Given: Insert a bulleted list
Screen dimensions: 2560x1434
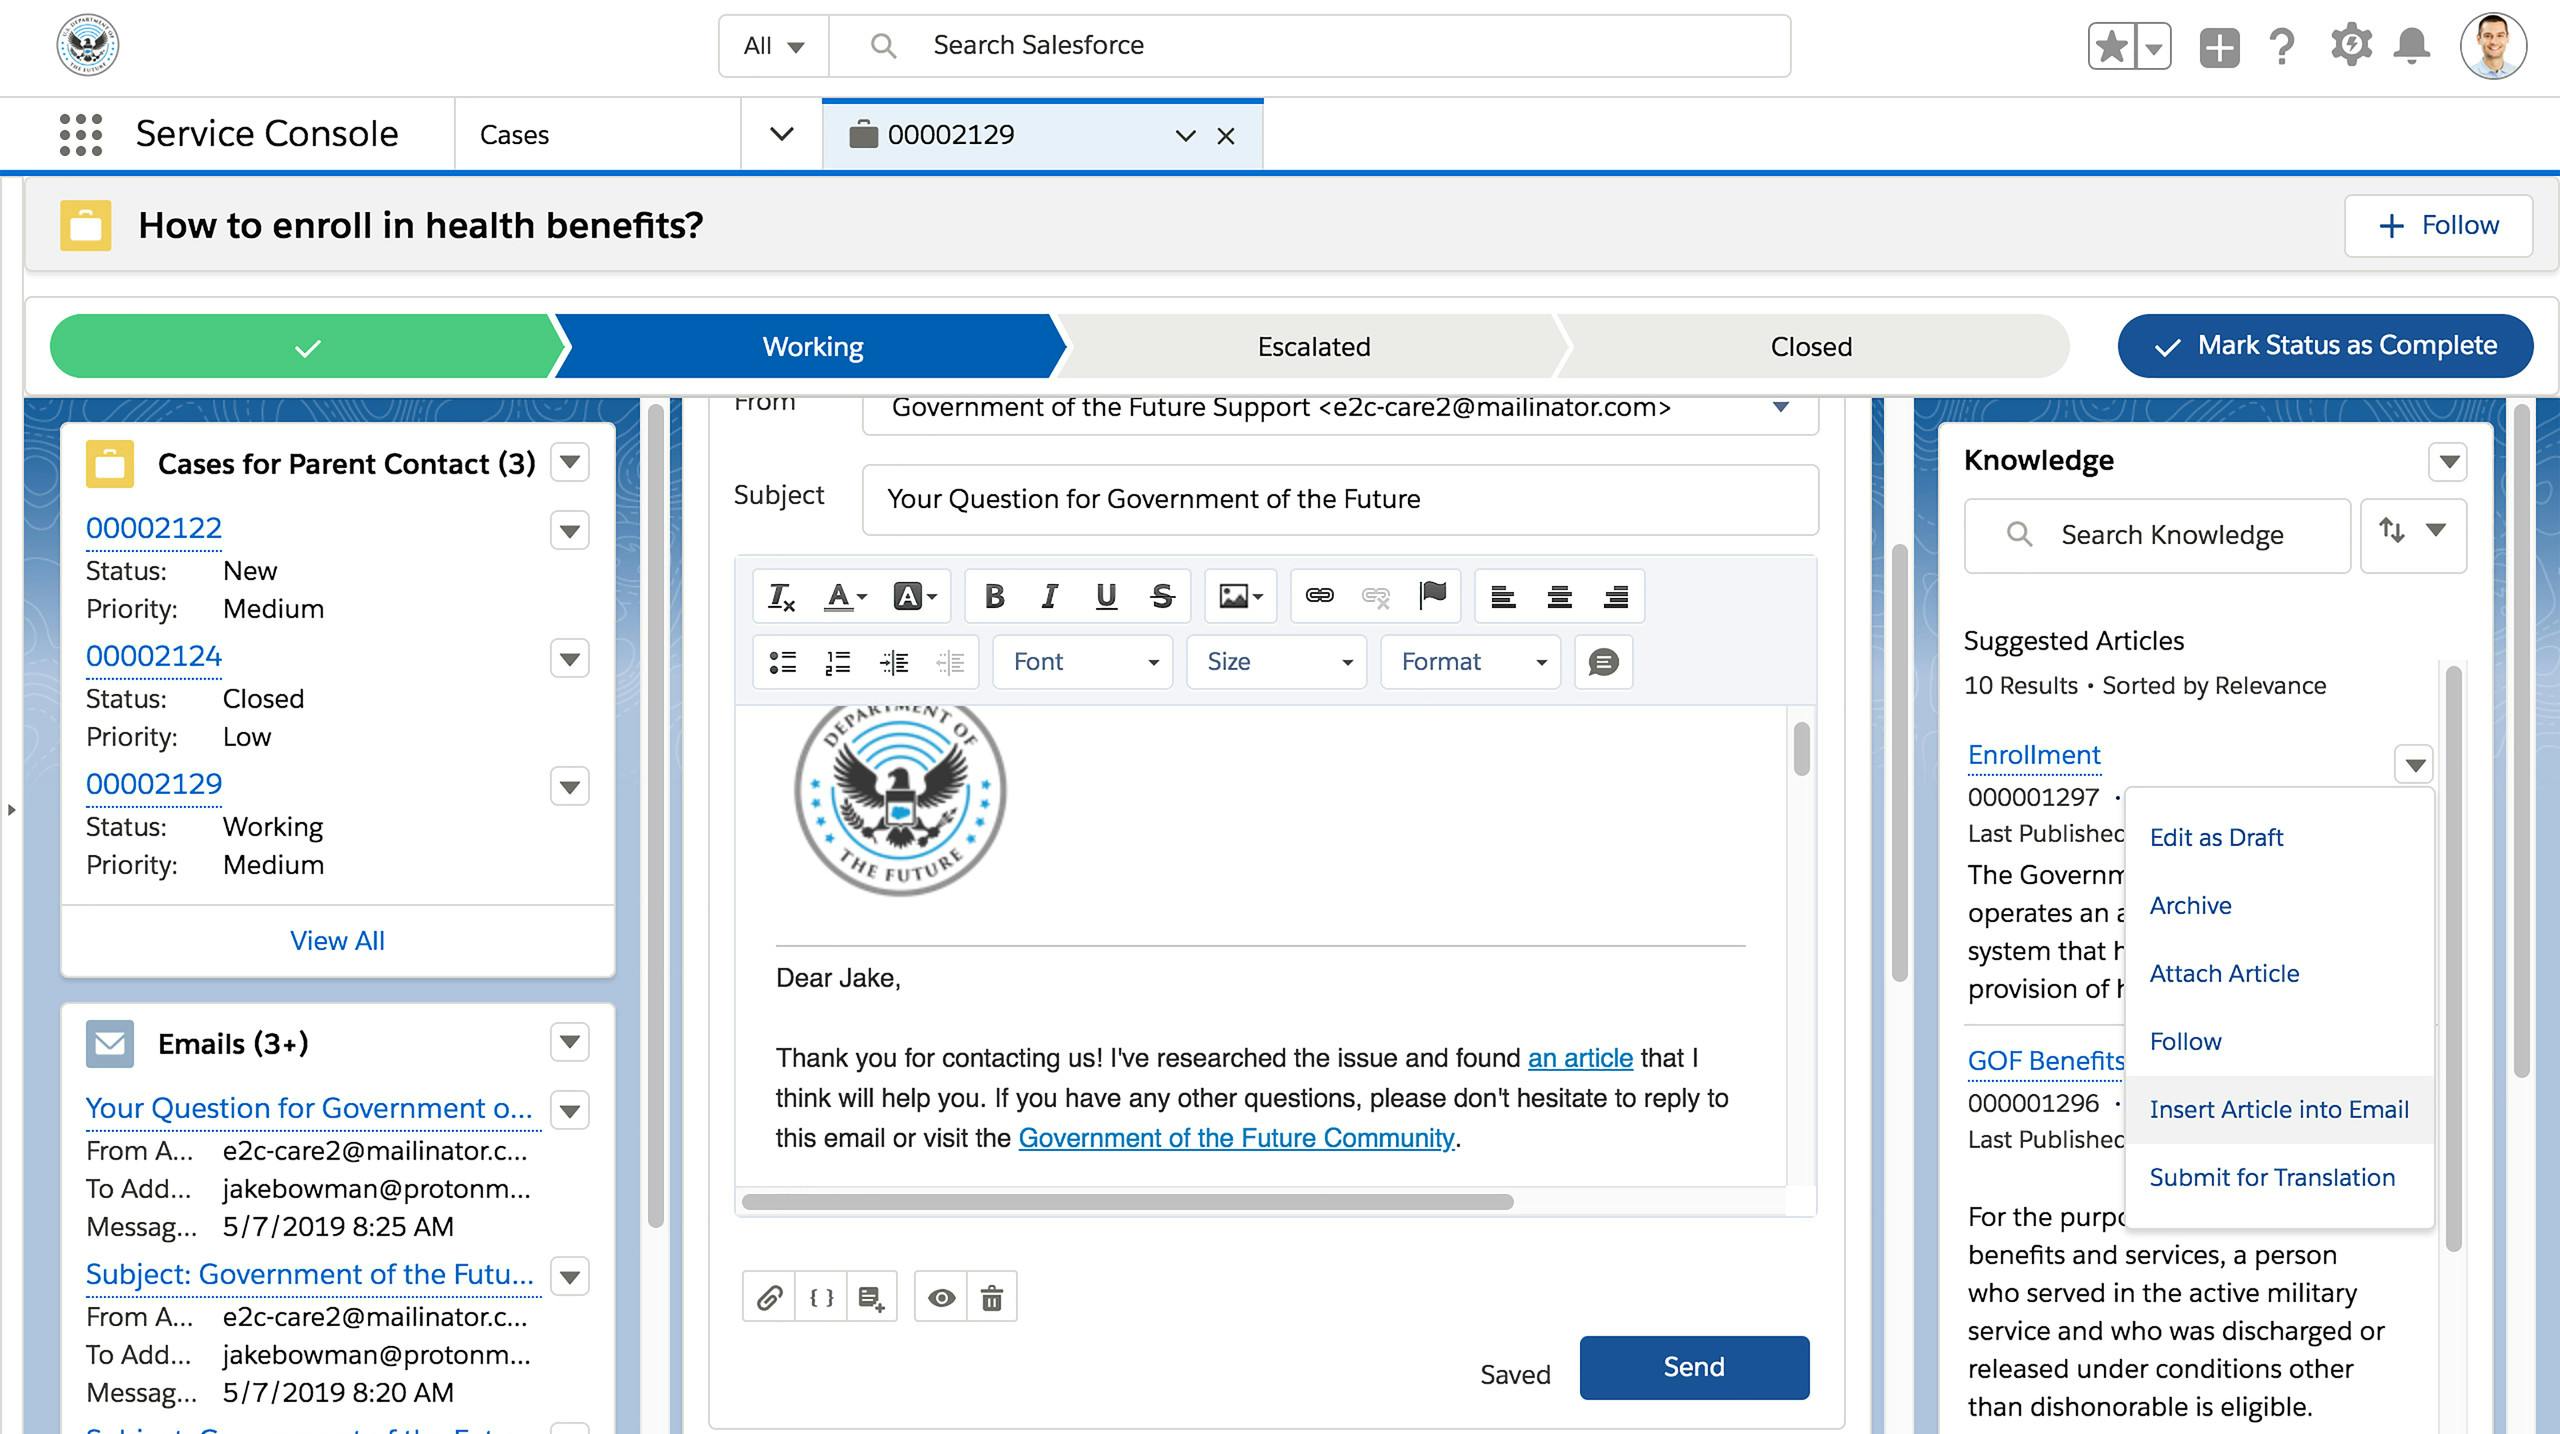Looking at the screenshot, I should click(x=783, y=662).
